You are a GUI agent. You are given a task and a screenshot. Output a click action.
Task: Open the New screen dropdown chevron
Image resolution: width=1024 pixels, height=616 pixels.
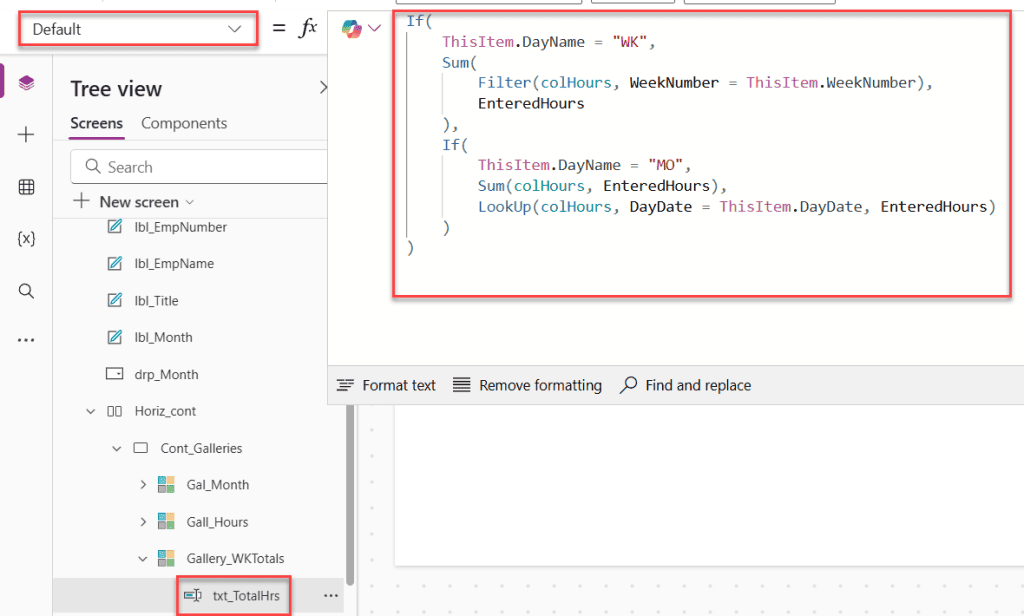(x=190, y=203)
